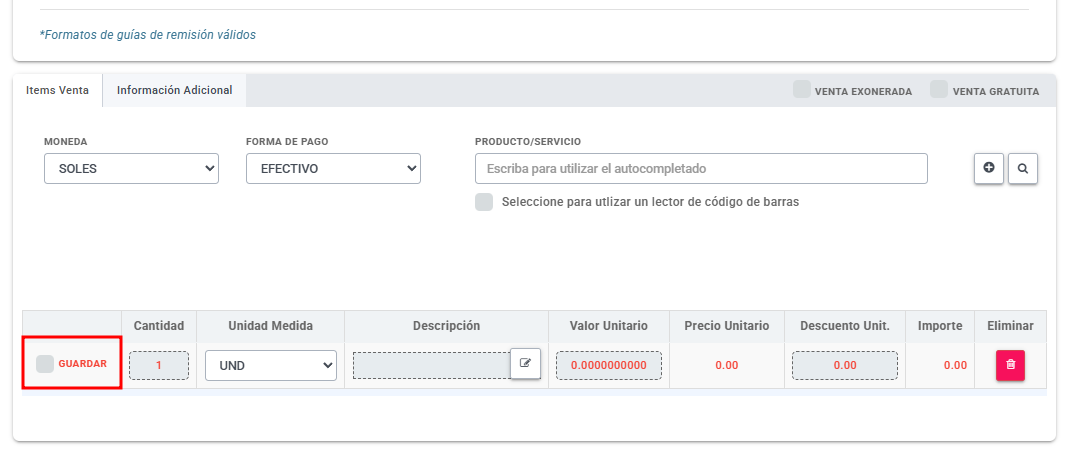Click the Producto/Servicio autocomplete field

[x=702, y=169]
